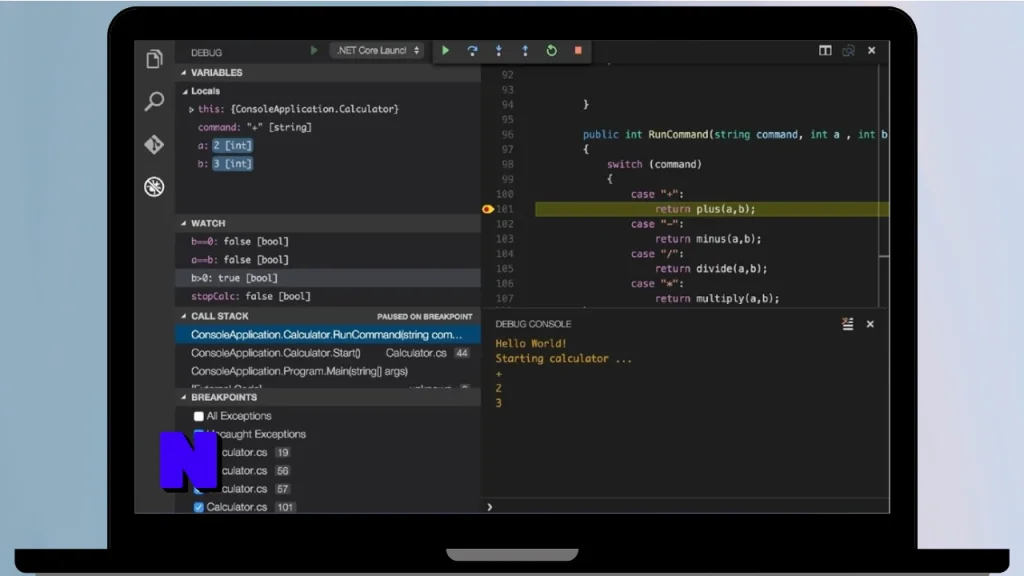Click the 'switch (command)' code line
The height and width of the screenshot is (576, 1024).
(x=654, y=165)
